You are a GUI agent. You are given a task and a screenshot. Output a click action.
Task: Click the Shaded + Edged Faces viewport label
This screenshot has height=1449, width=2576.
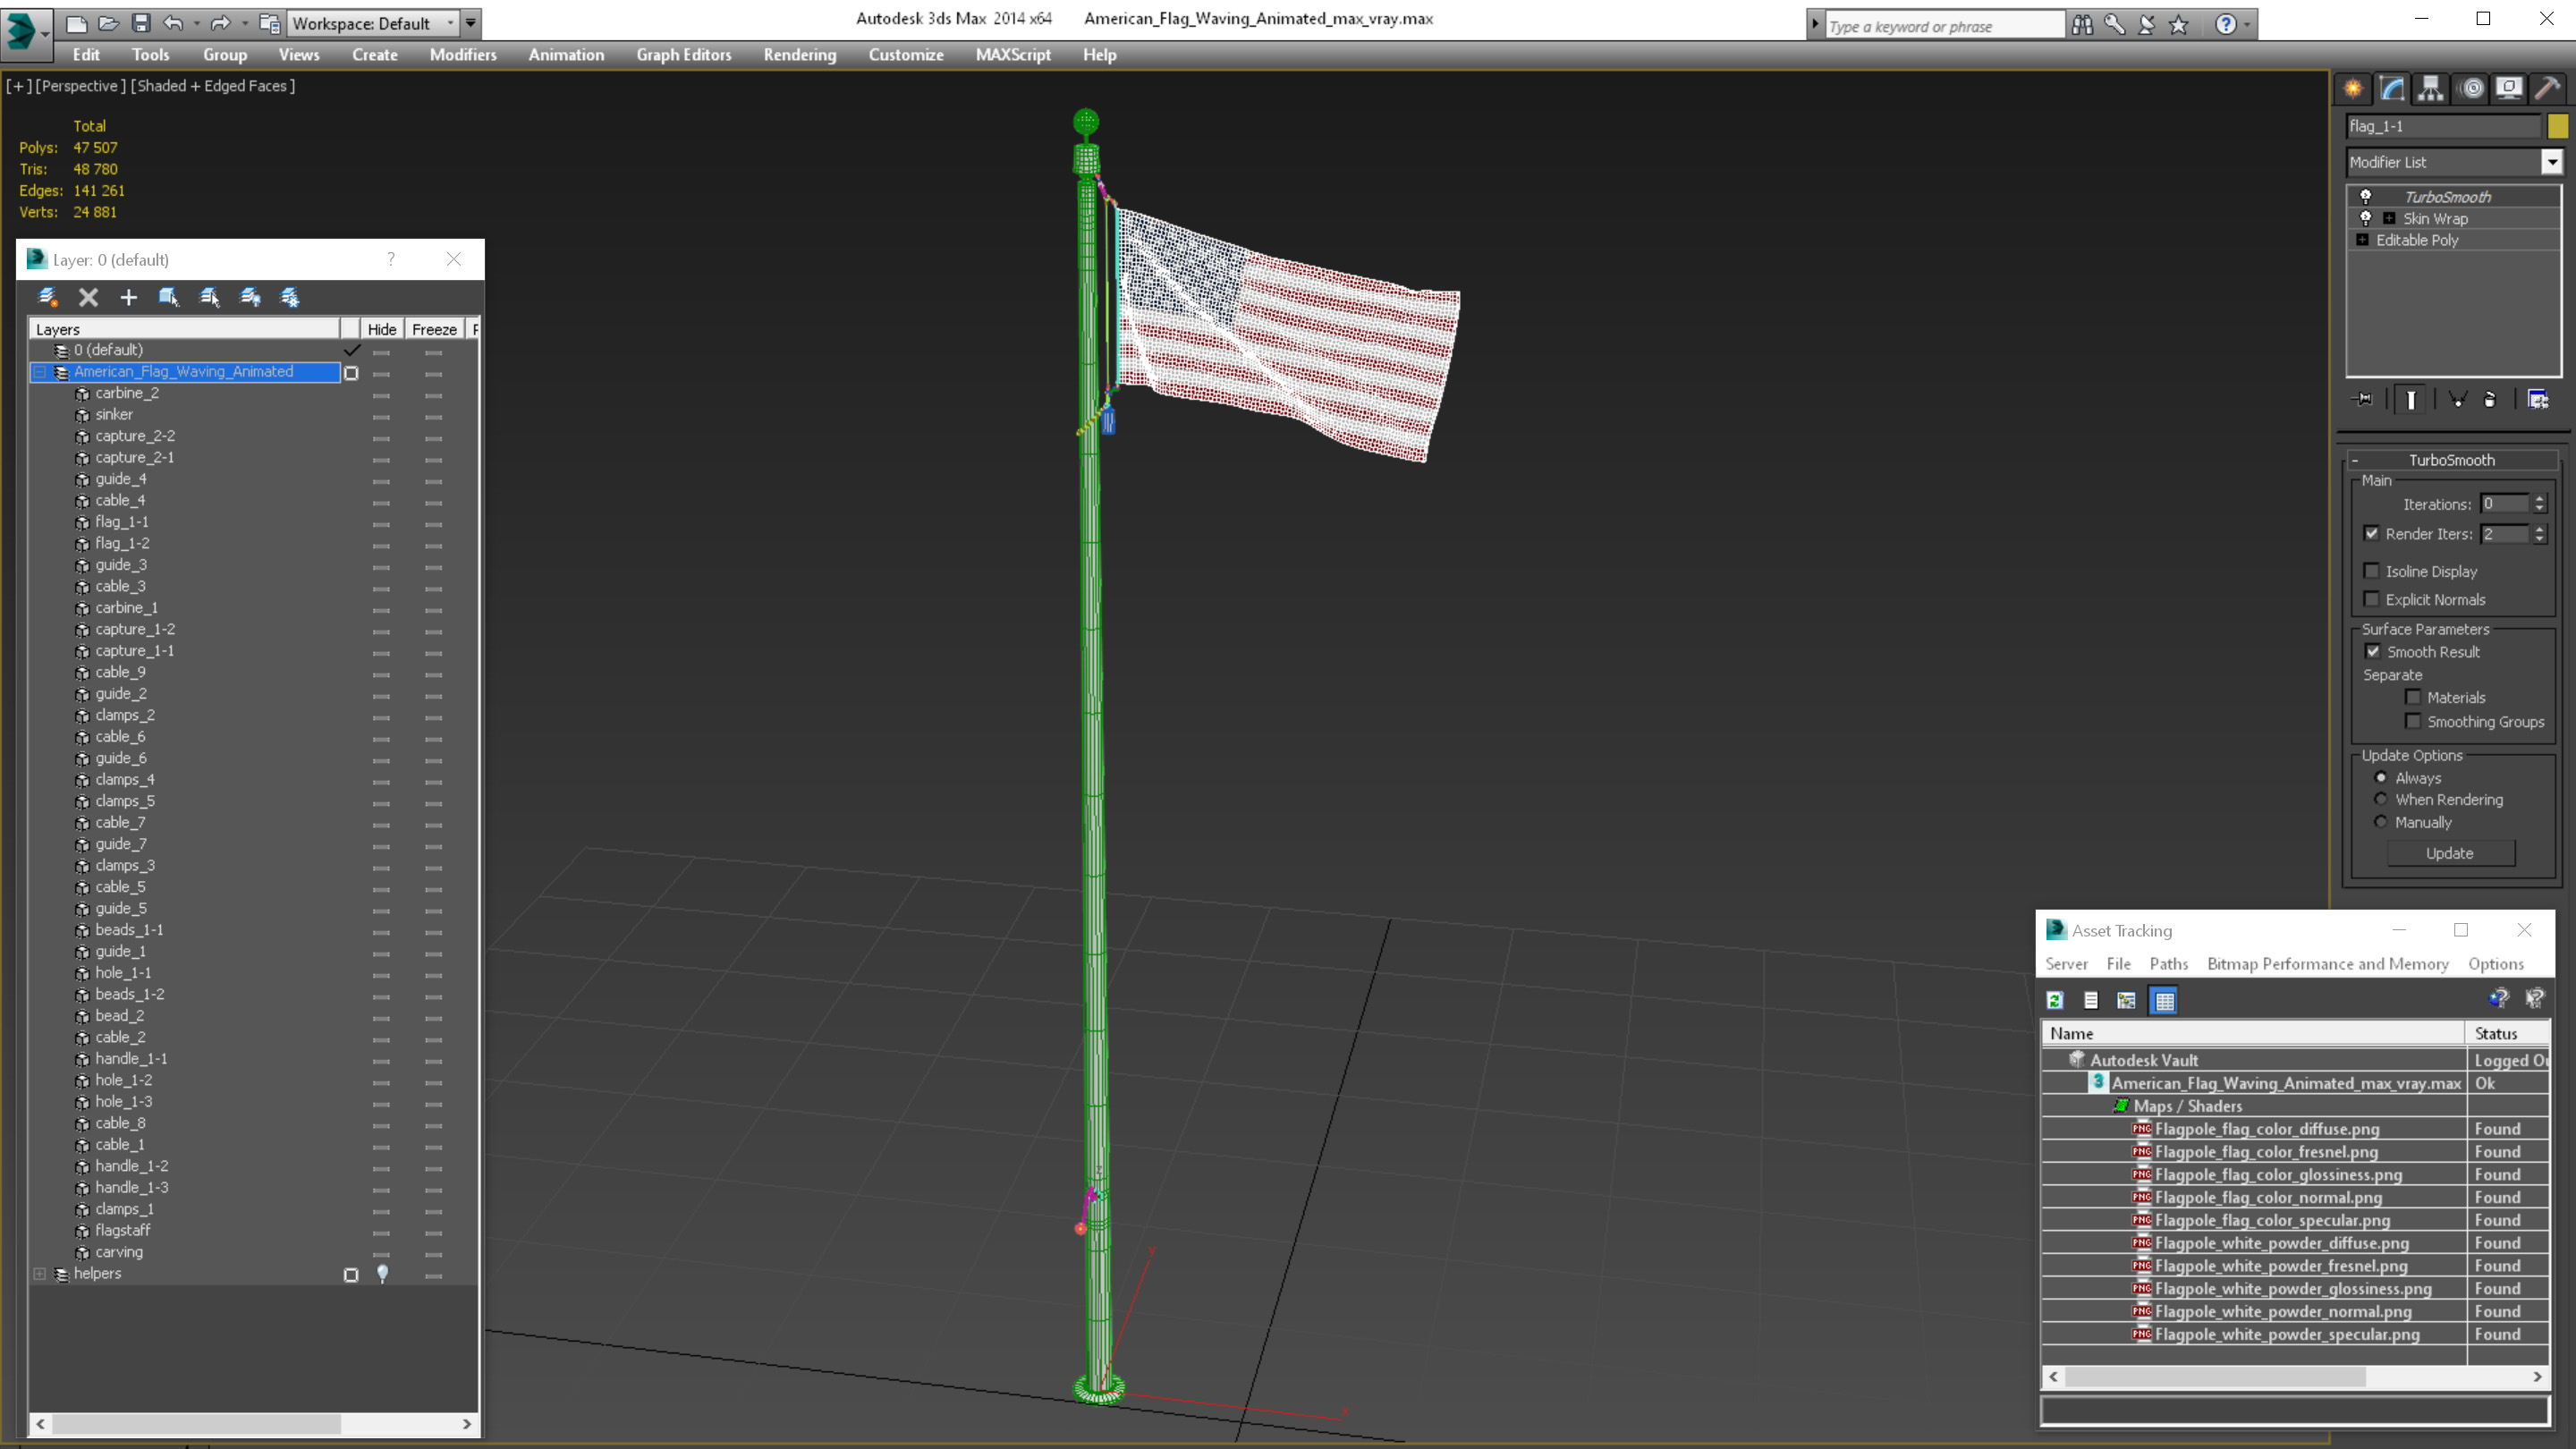pos(212,86)
